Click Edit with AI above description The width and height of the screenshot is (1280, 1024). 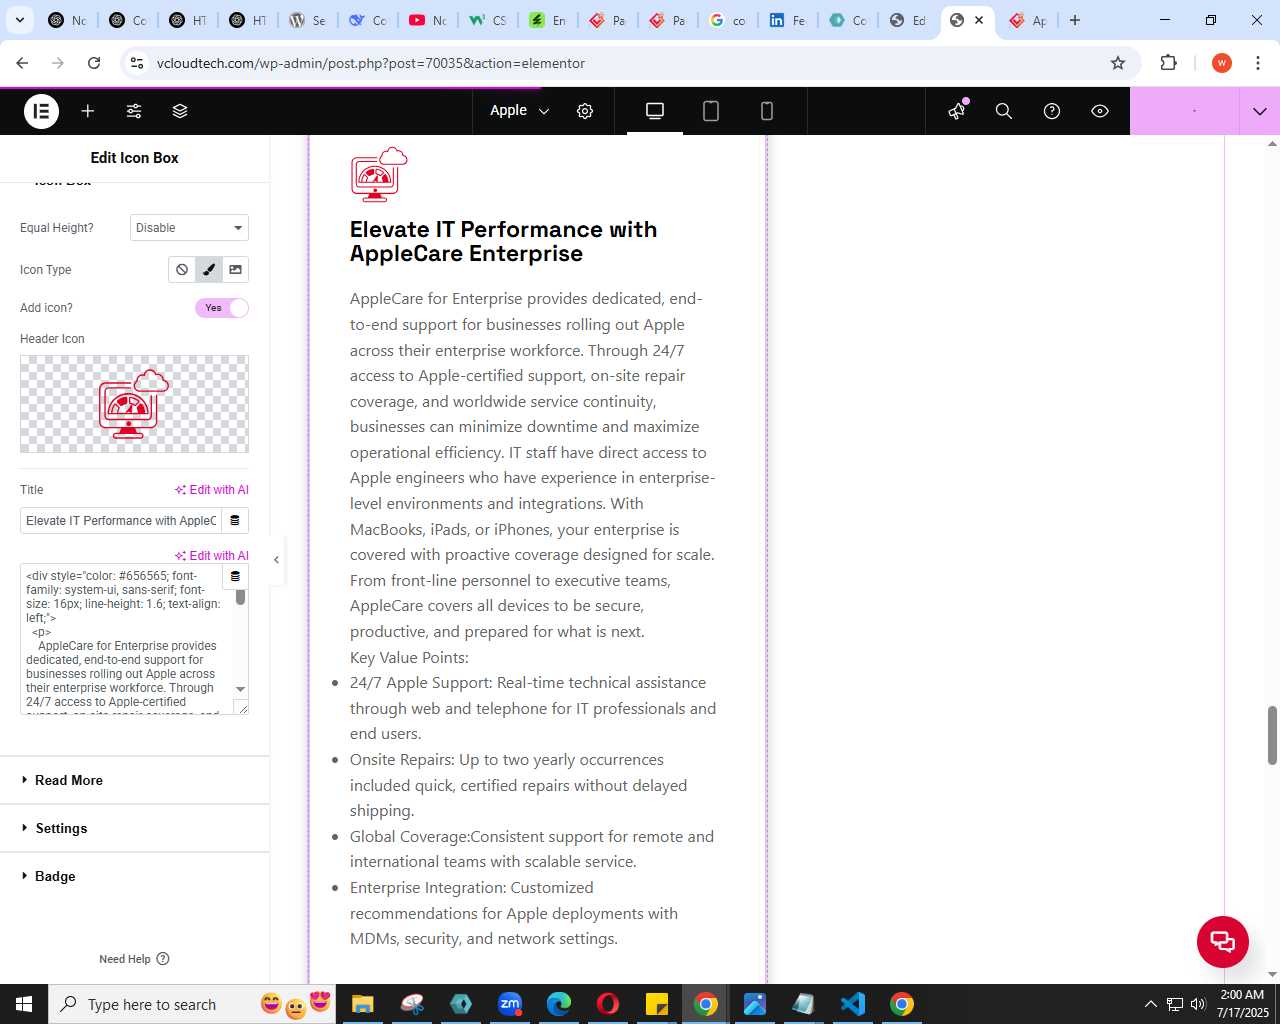click(x=212, y=556)
